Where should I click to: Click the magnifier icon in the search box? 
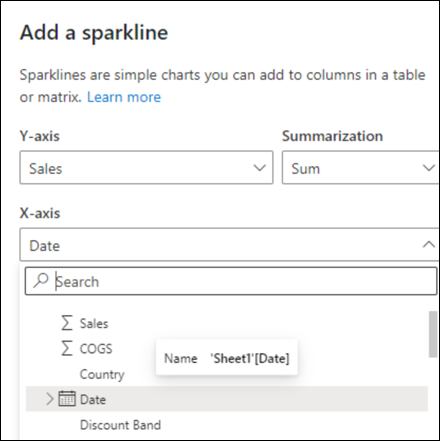(41, 280)
